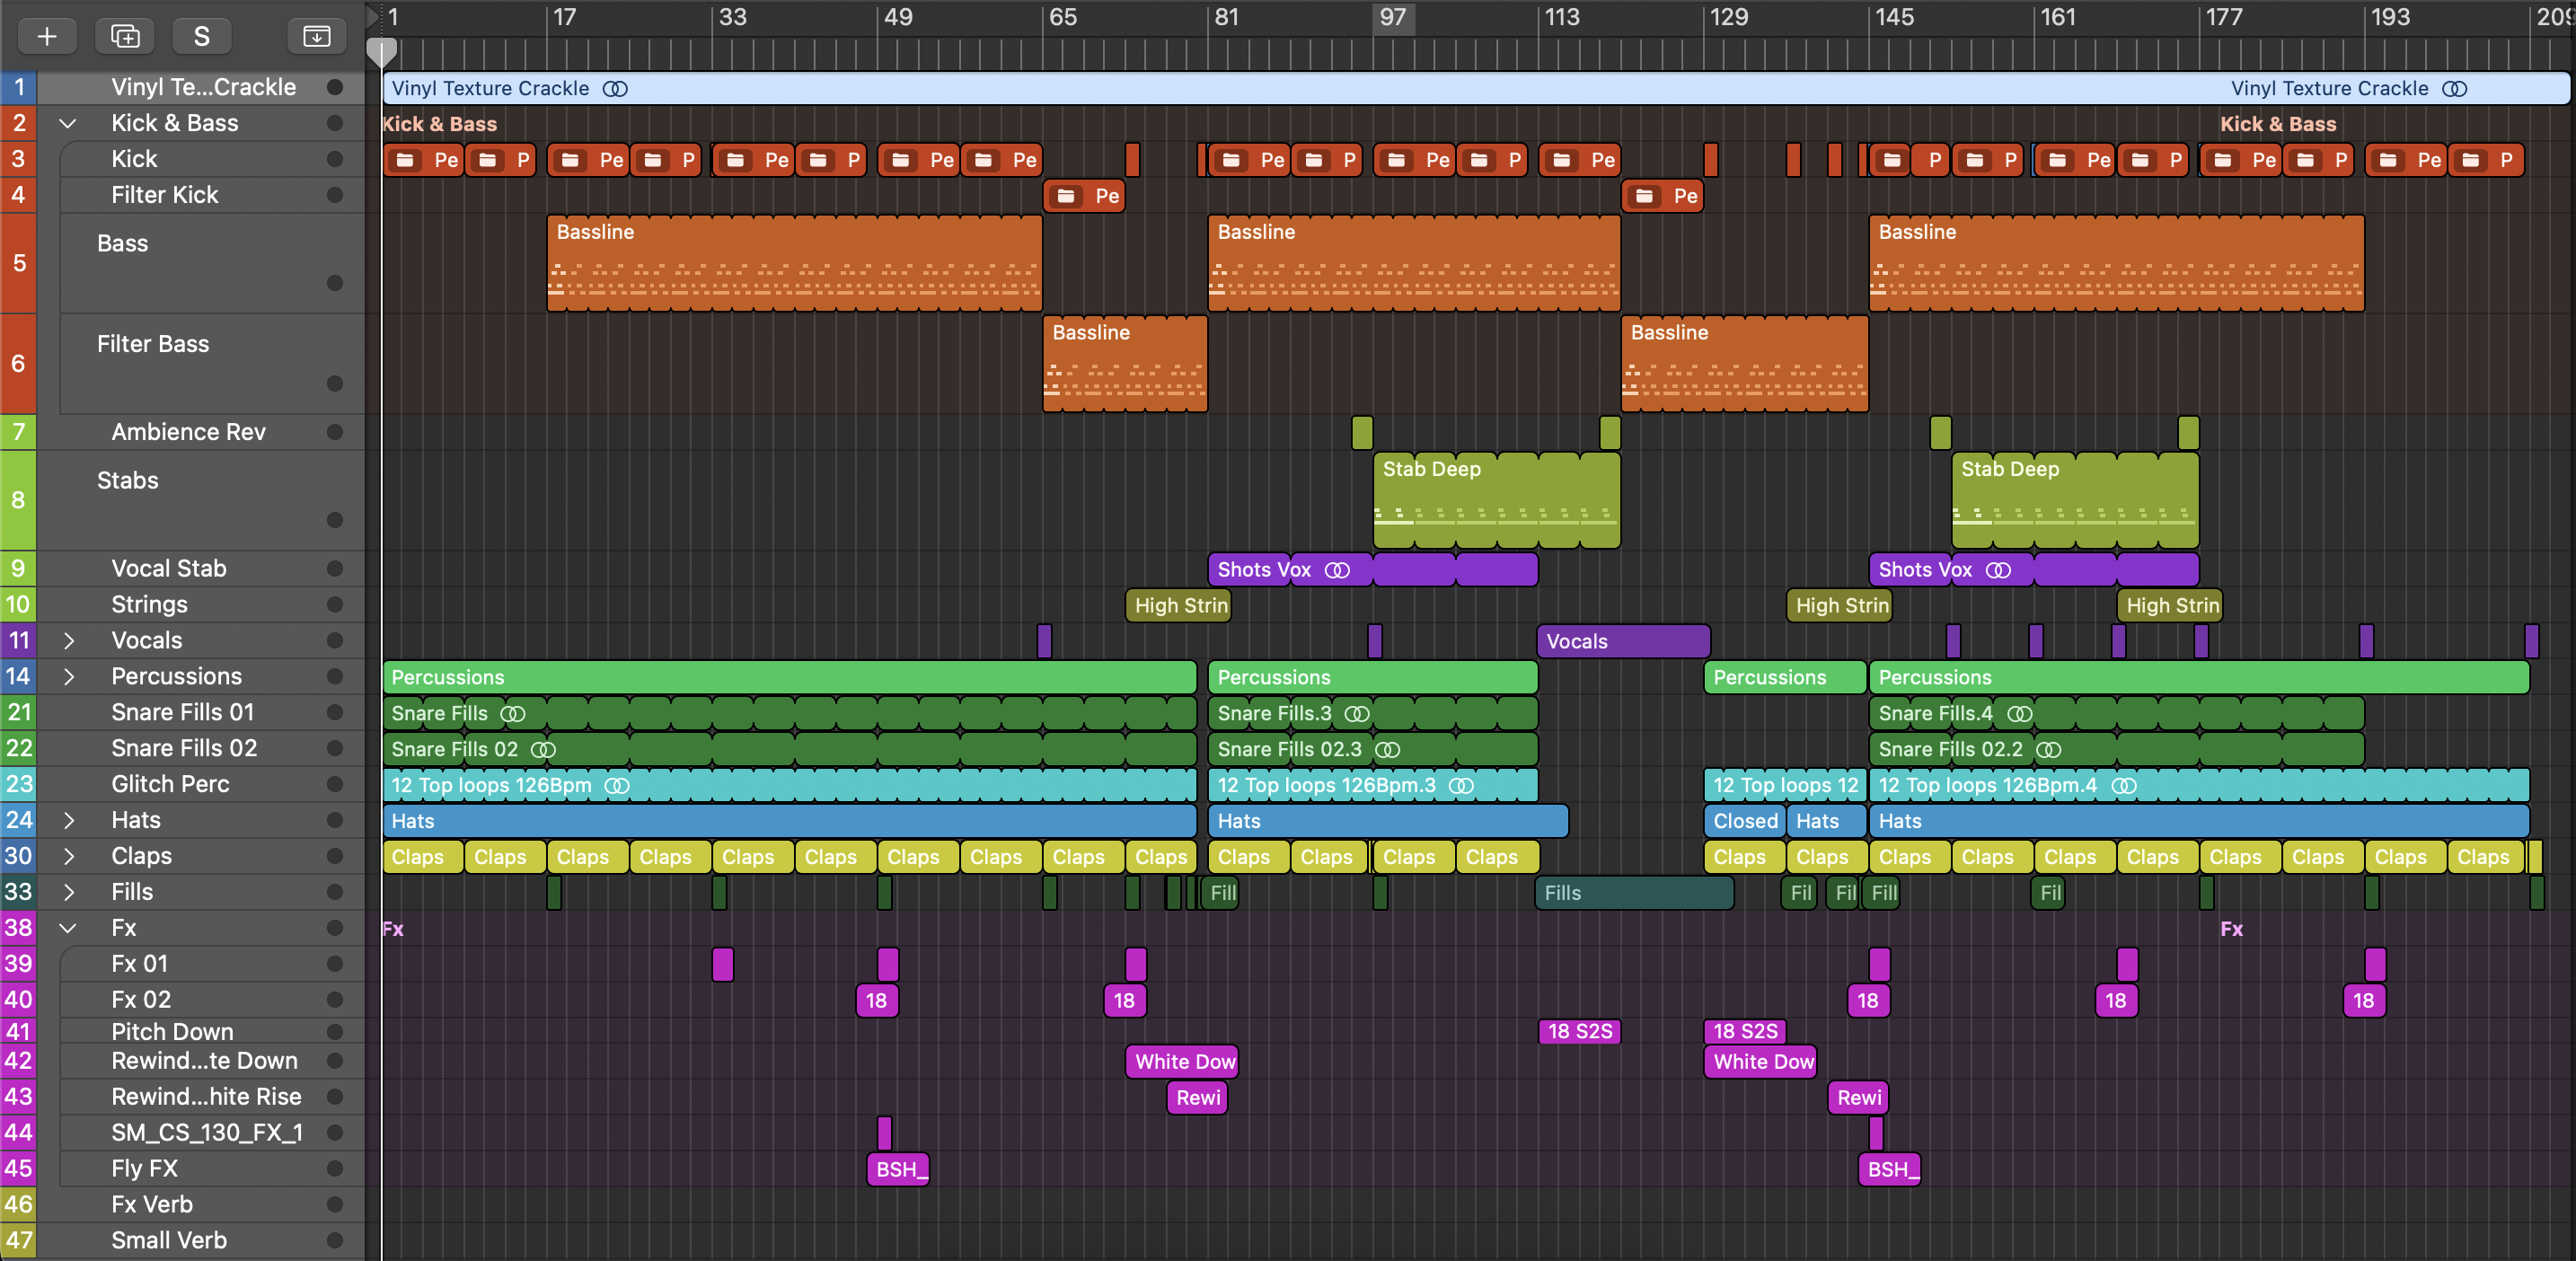The width and height of the screenshot is (2576, 1261).
Task: Toggle the dot on Filter Kick track
Action: (x=335, y=195)
